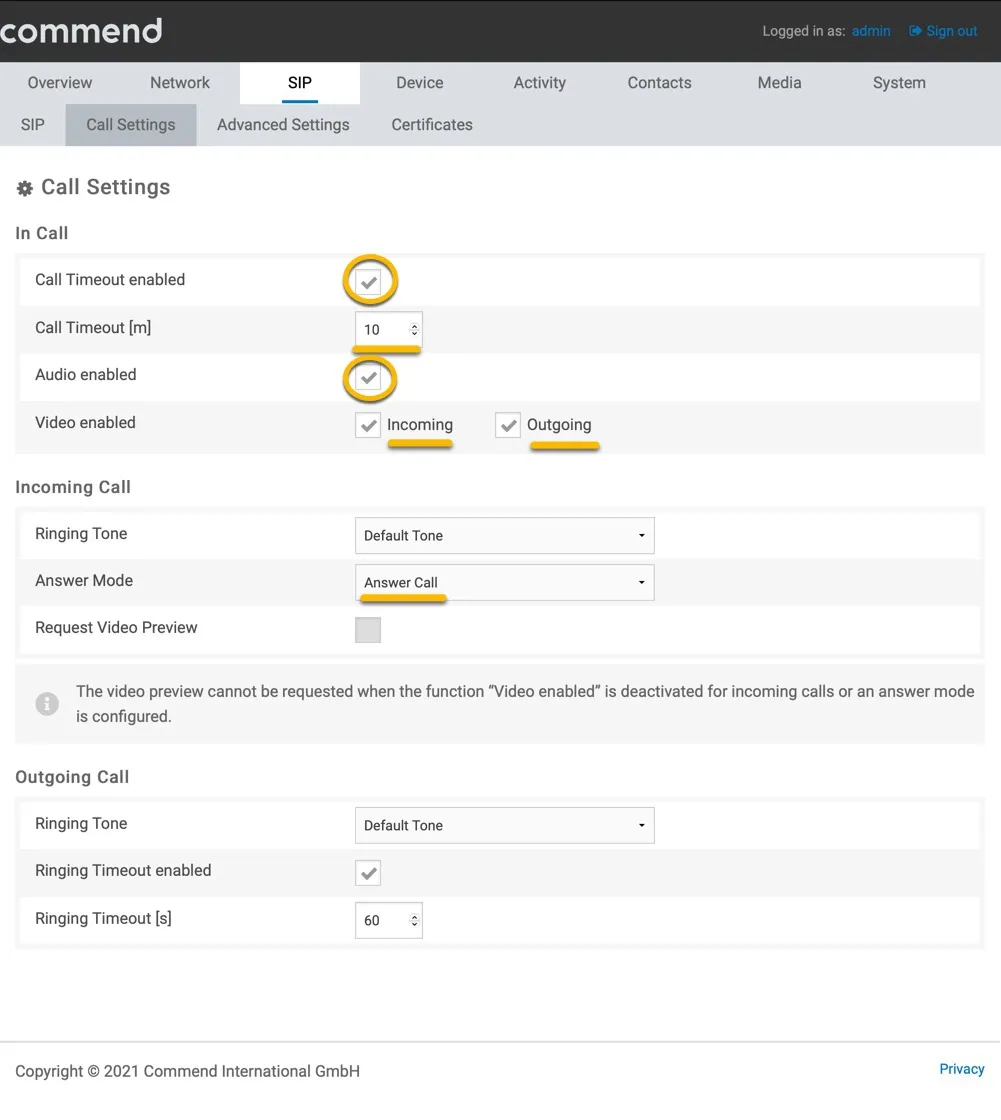Click the Copyright 2021 Commend International text
Image resolution: width=1001 pixels, height=1120 pixels.
click(187, 1071)
